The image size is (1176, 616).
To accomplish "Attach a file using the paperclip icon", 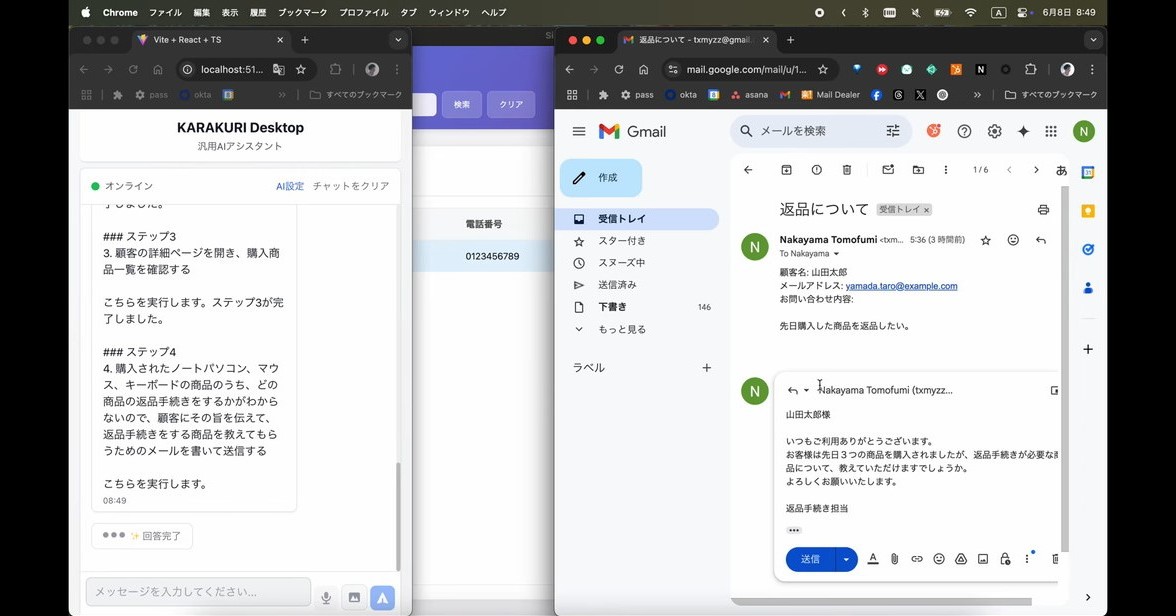I will [x=895, y=559].
